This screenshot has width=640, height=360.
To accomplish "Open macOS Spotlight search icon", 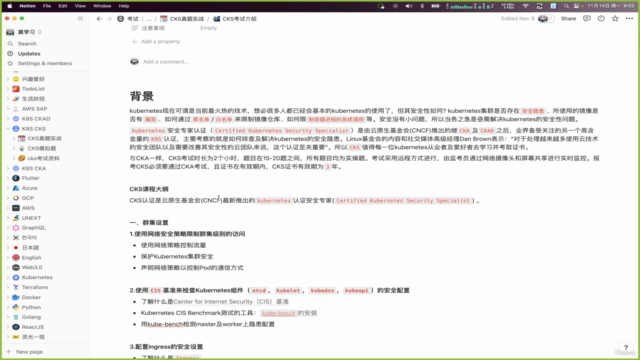I will (x=566, y=6).
